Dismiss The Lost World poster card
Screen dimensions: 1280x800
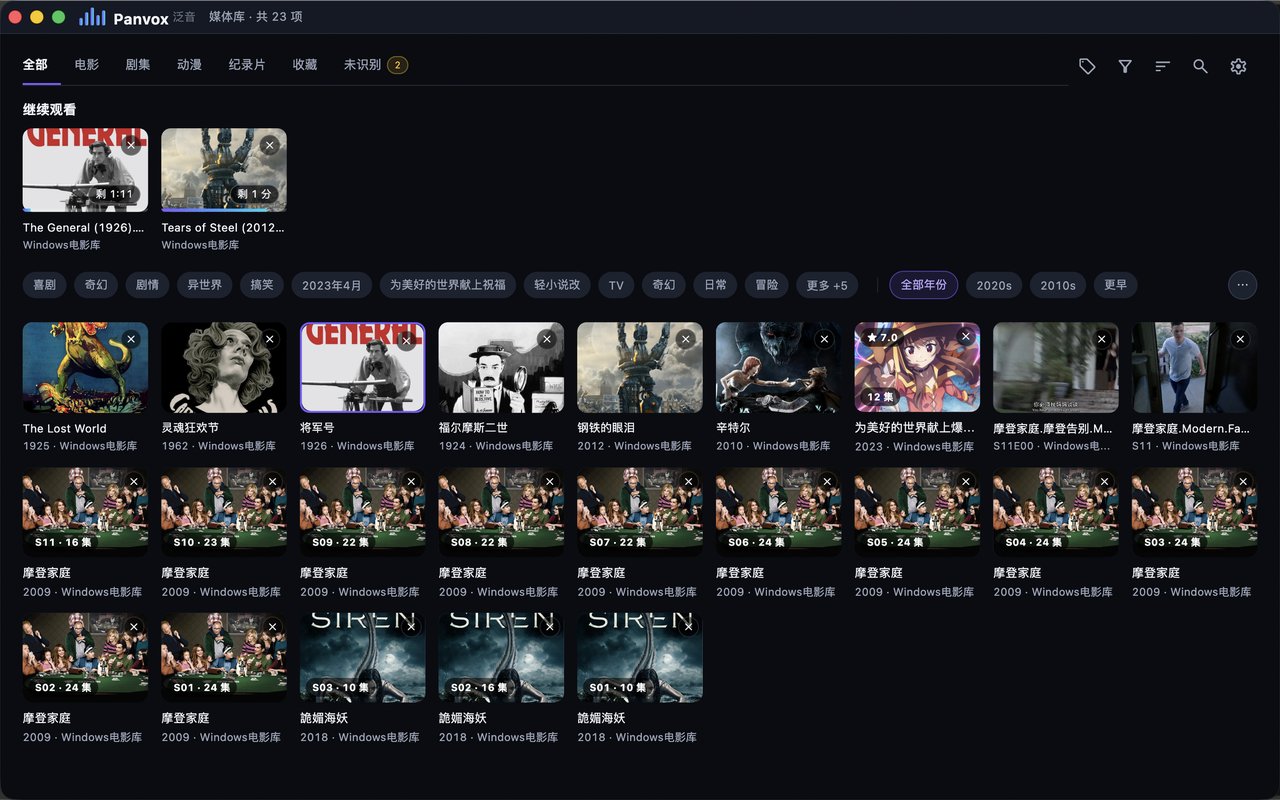click(131, 339)
